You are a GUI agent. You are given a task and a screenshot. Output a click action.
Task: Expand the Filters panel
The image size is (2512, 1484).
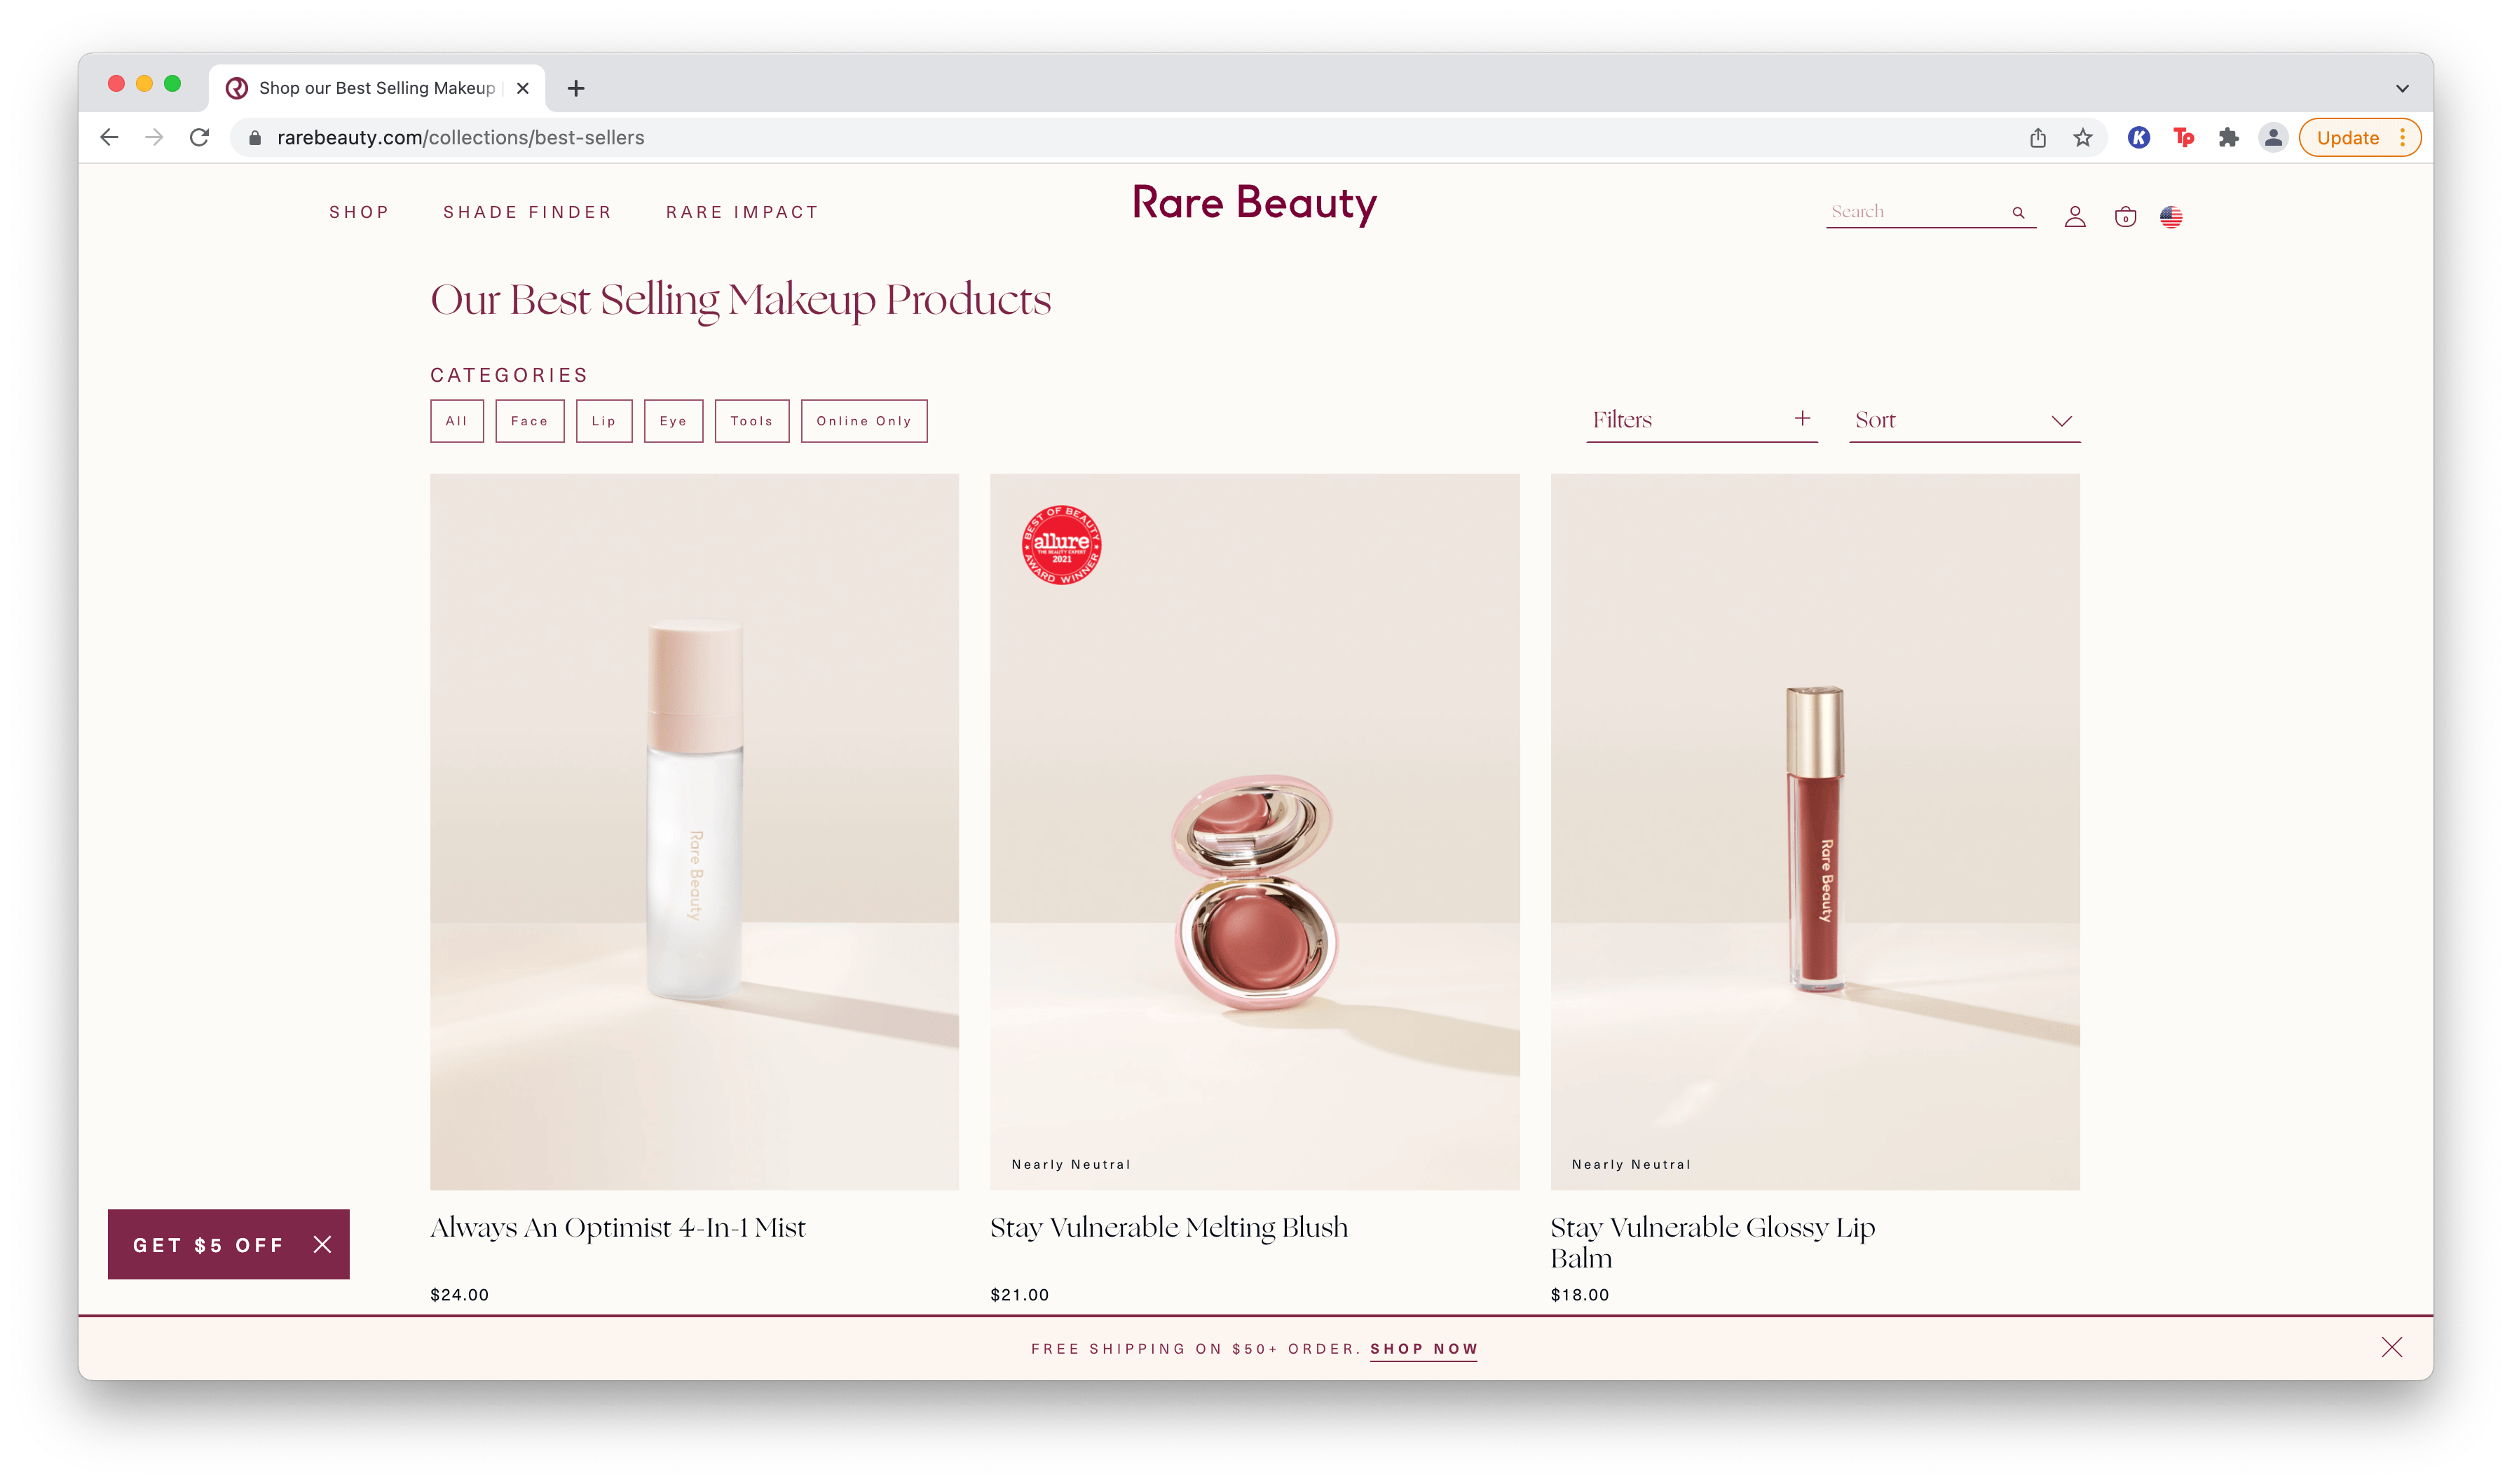pos(1701,420)
